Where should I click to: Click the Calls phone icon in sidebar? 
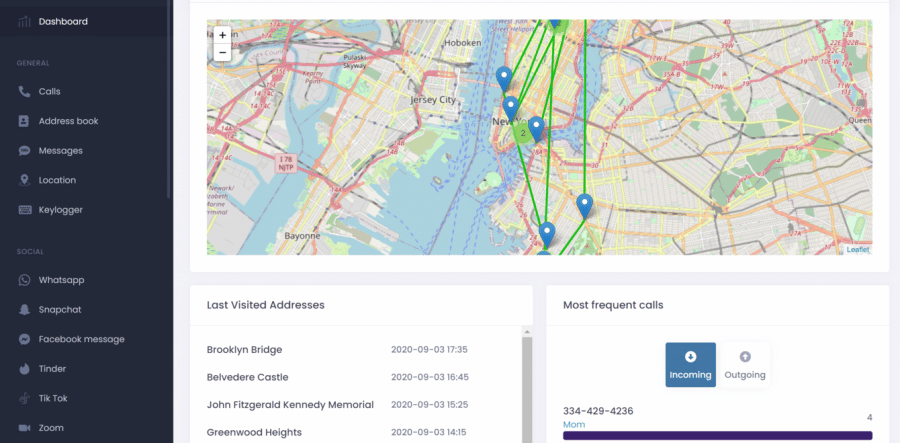[24, 91]
